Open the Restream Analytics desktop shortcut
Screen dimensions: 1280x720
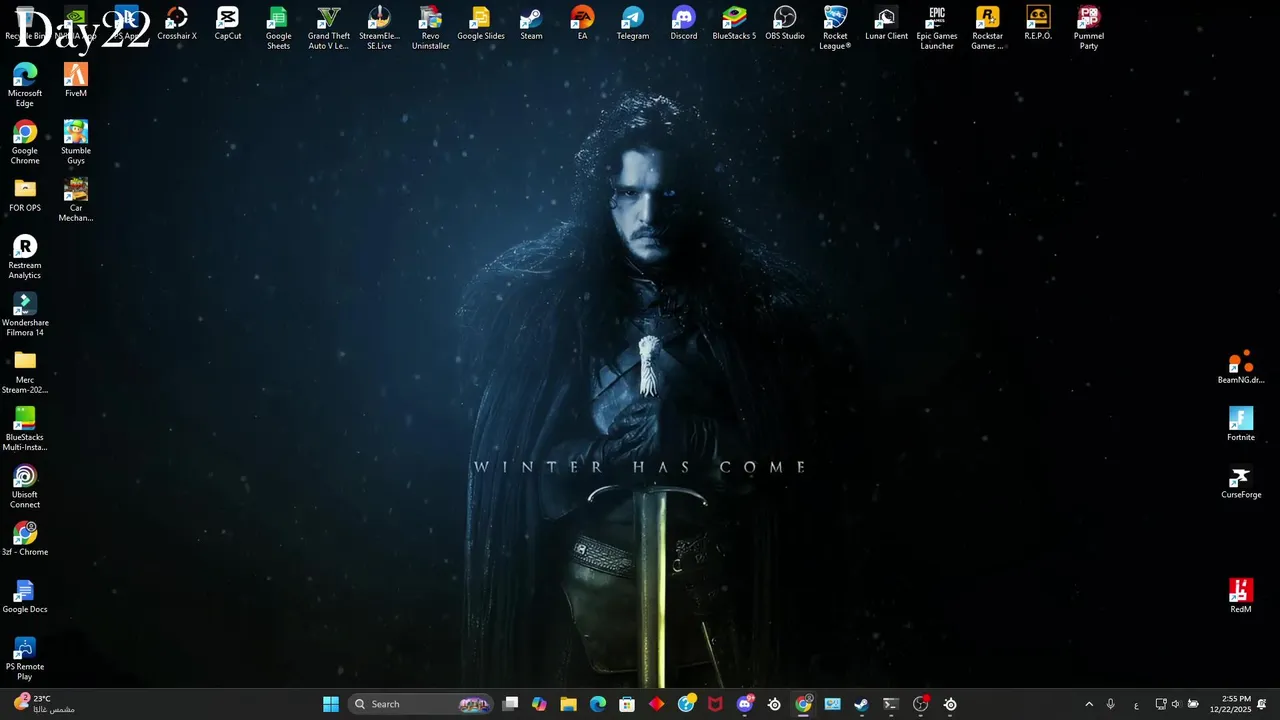[25, 258]
